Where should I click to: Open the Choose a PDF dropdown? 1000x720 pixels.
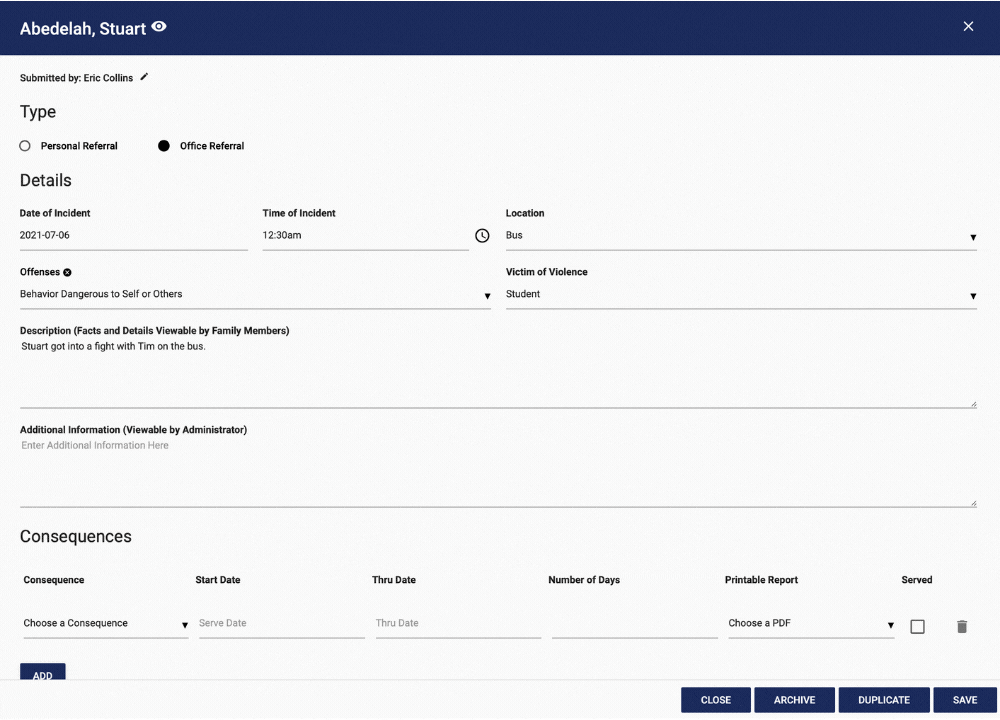(810, 624)
